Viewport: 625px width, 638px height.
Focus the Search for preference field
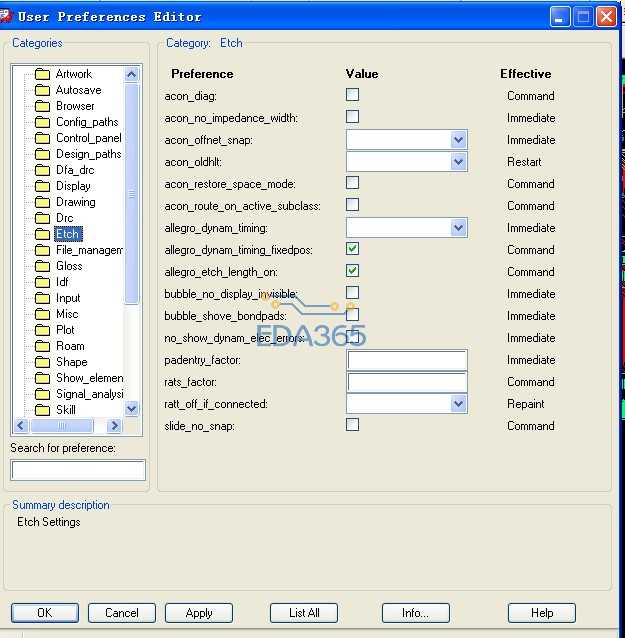pos(78,470)
